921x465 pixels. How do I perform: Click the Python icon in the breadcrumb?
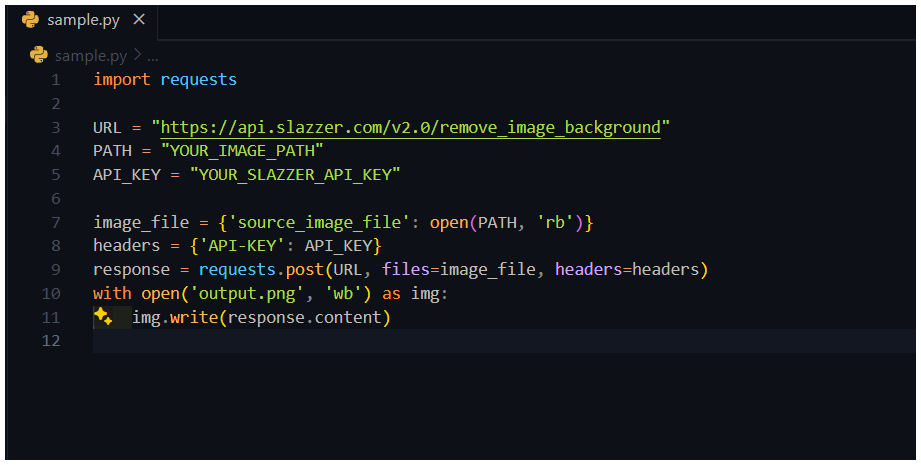click(x=39, y=55)
